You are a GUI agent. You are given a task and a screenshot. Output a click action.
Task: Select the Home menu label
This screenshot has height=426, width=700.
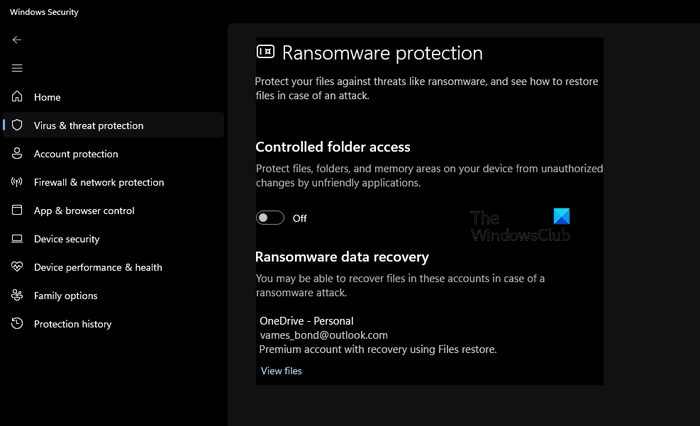47,97
